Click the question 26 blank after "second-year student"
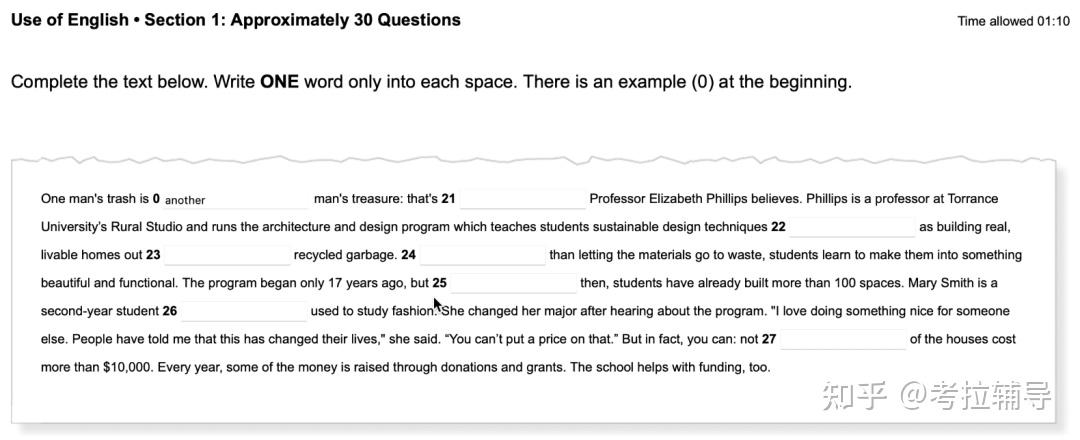Viewport: 1080px width, 440px height. 243,311
